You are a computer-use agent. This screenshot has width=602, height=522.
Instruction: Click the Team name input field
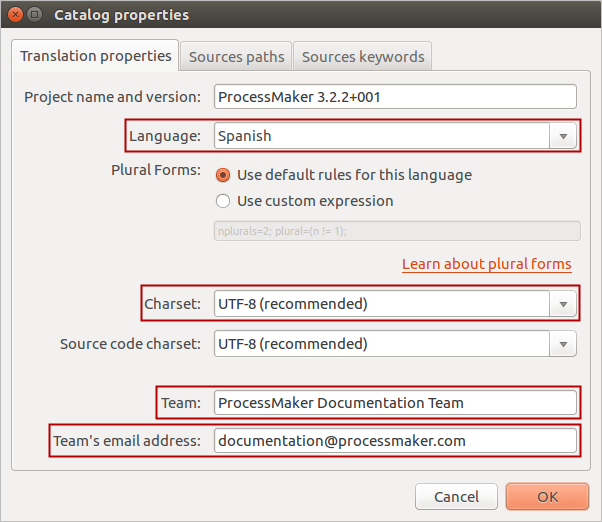(x=395, y=403)
